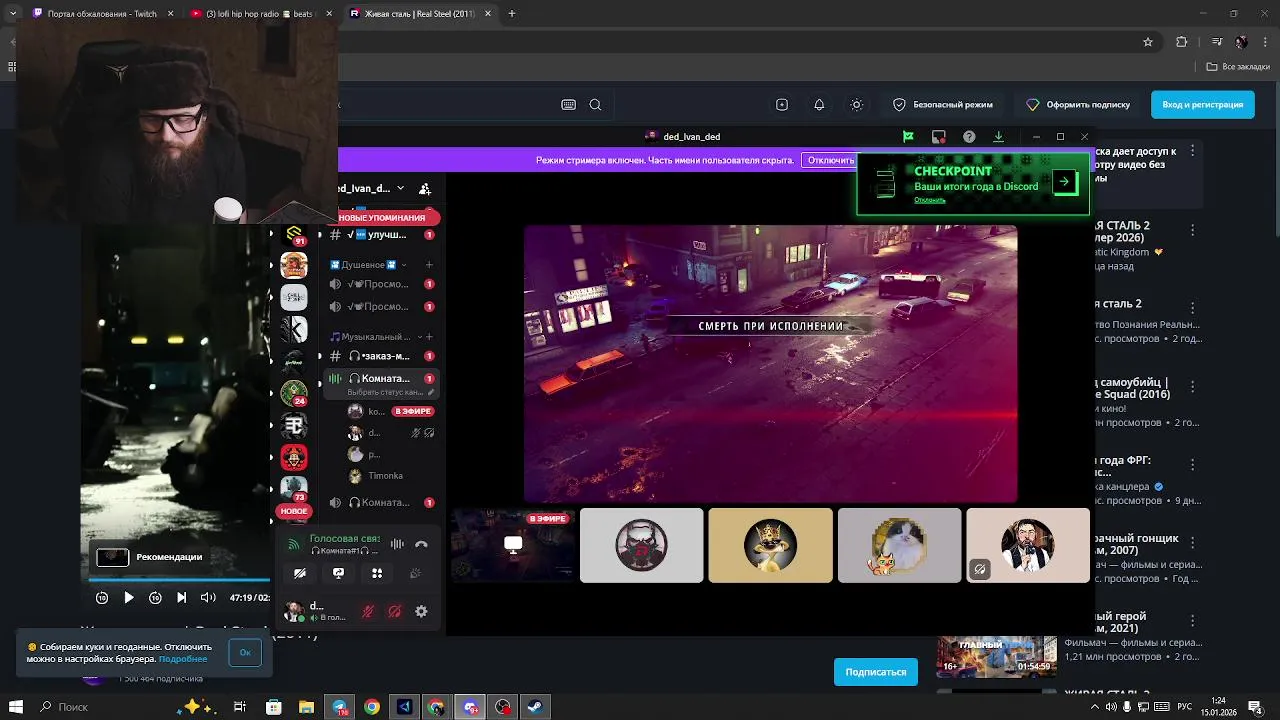Click the В ЭФИРЕ live badge in the channel list
This screenshot has height=720, width=1280.
coord(412,411)
